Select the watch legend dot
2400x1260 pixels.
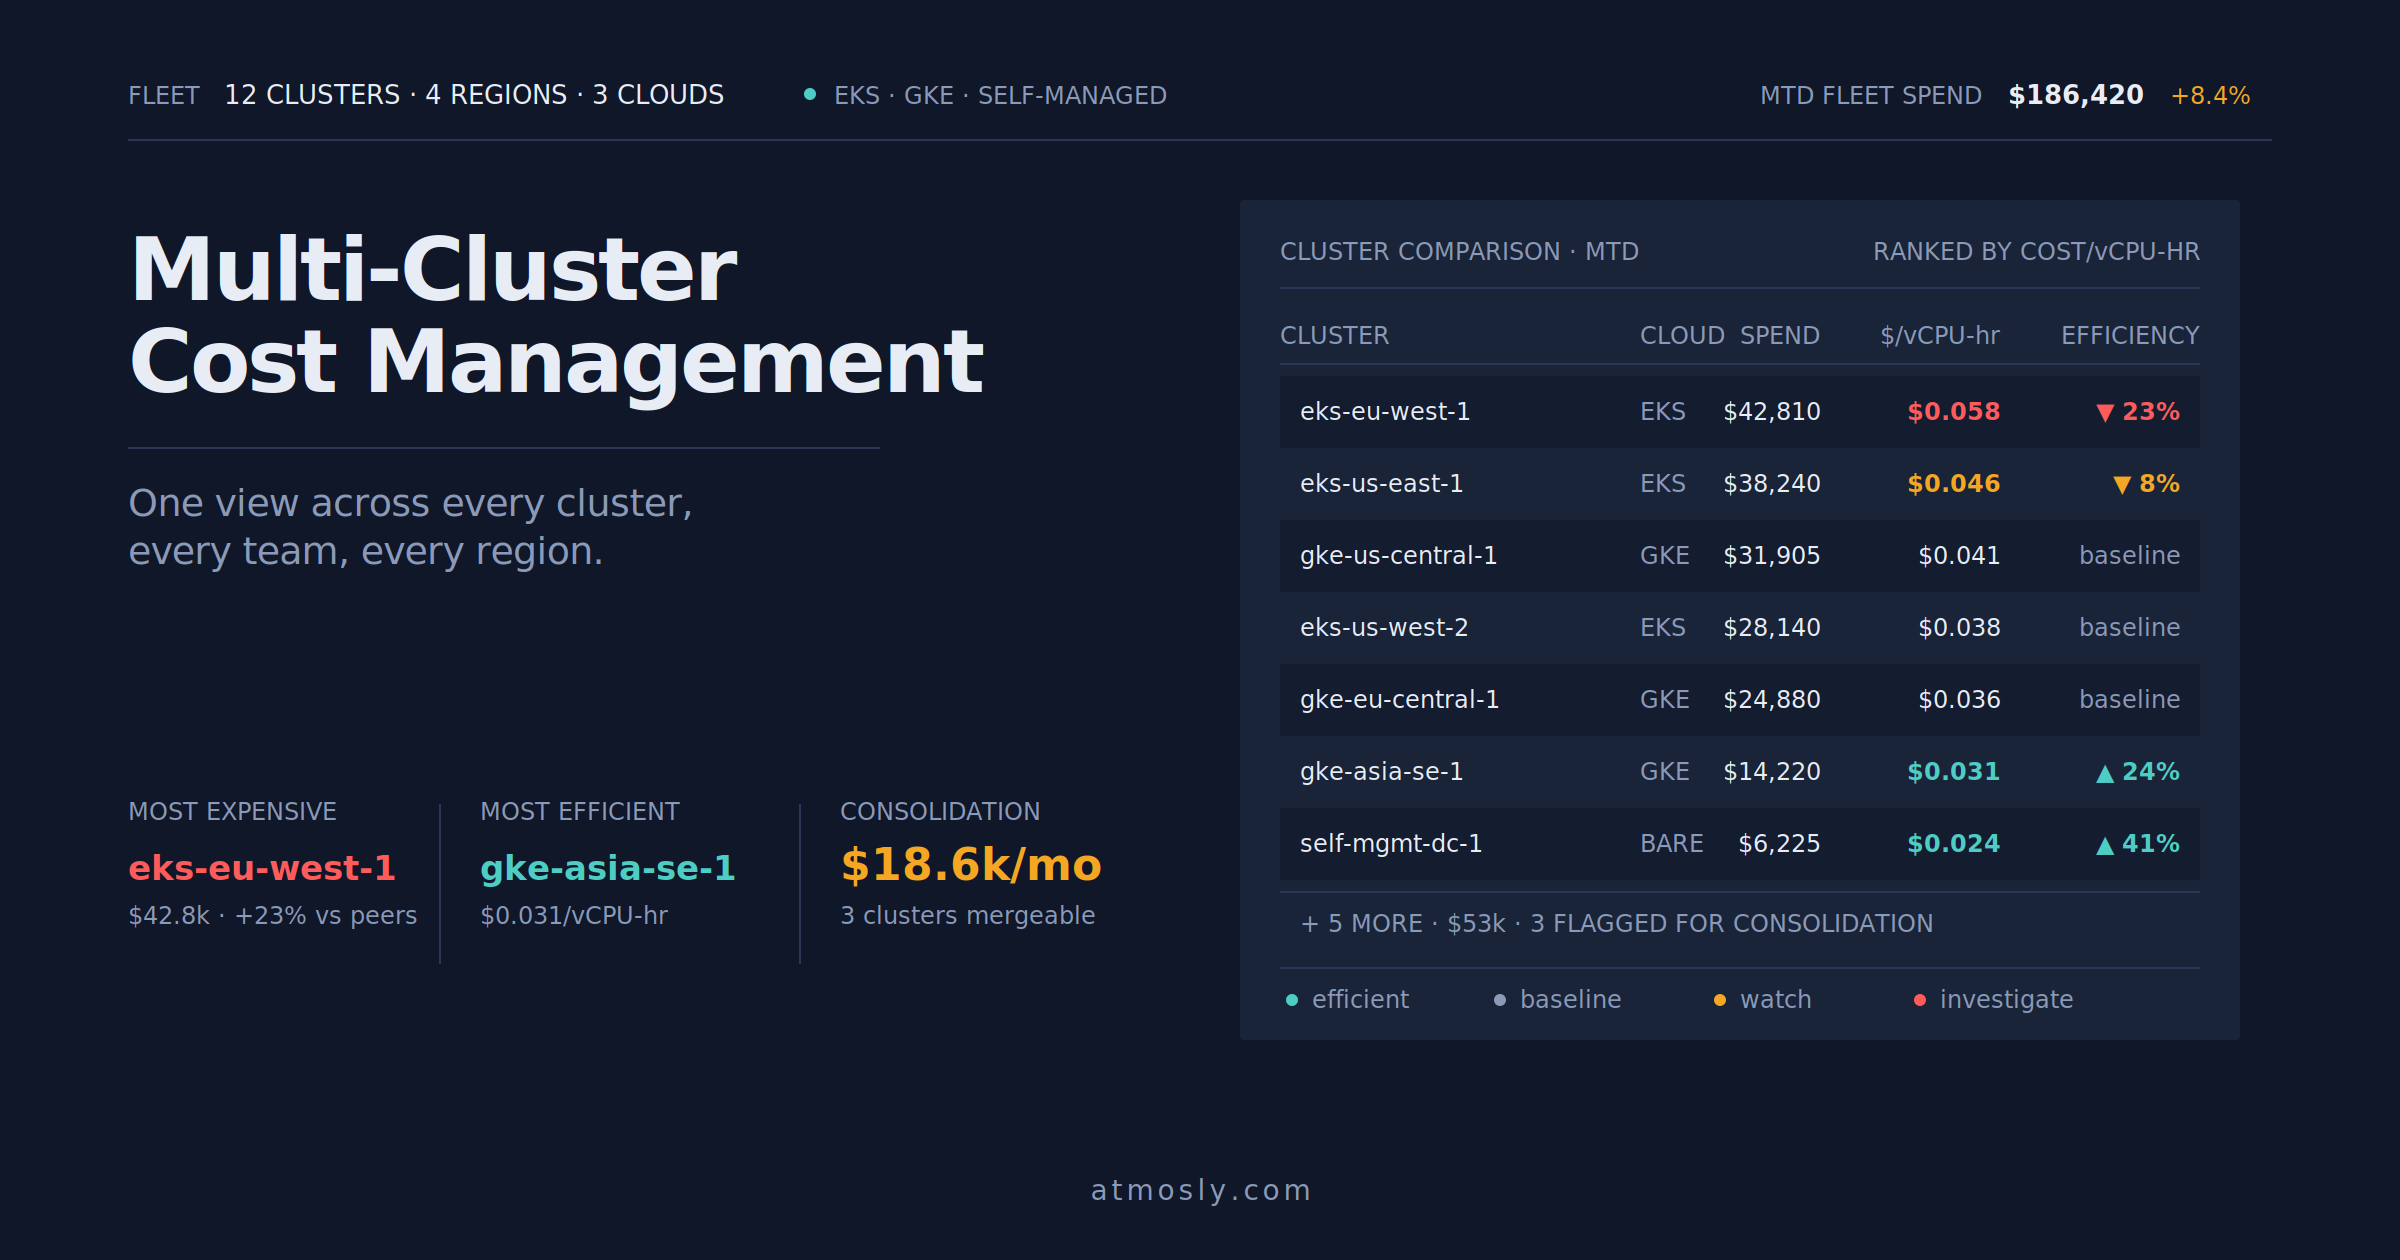click(x=1720, y=1000)
